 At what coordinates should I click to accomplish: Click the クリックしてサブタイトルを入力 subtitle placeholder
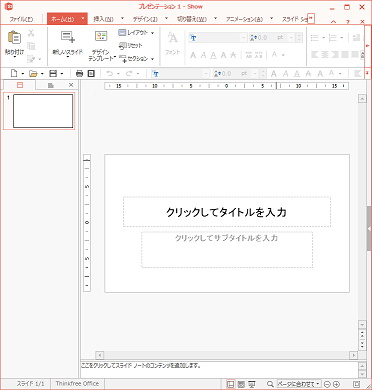click(x=227, y=250)
